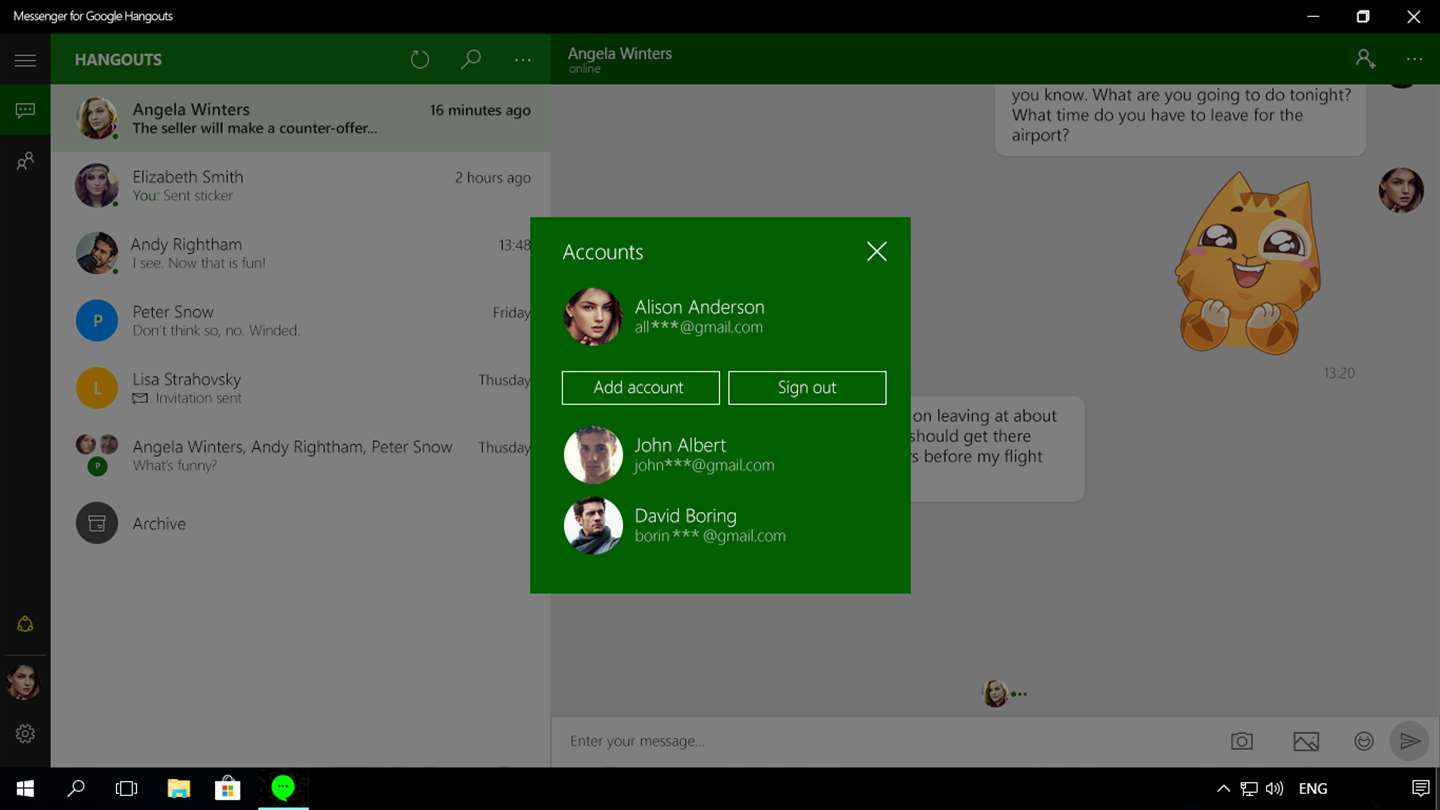Open the volume speaker tray icon

coord(1274,789)
